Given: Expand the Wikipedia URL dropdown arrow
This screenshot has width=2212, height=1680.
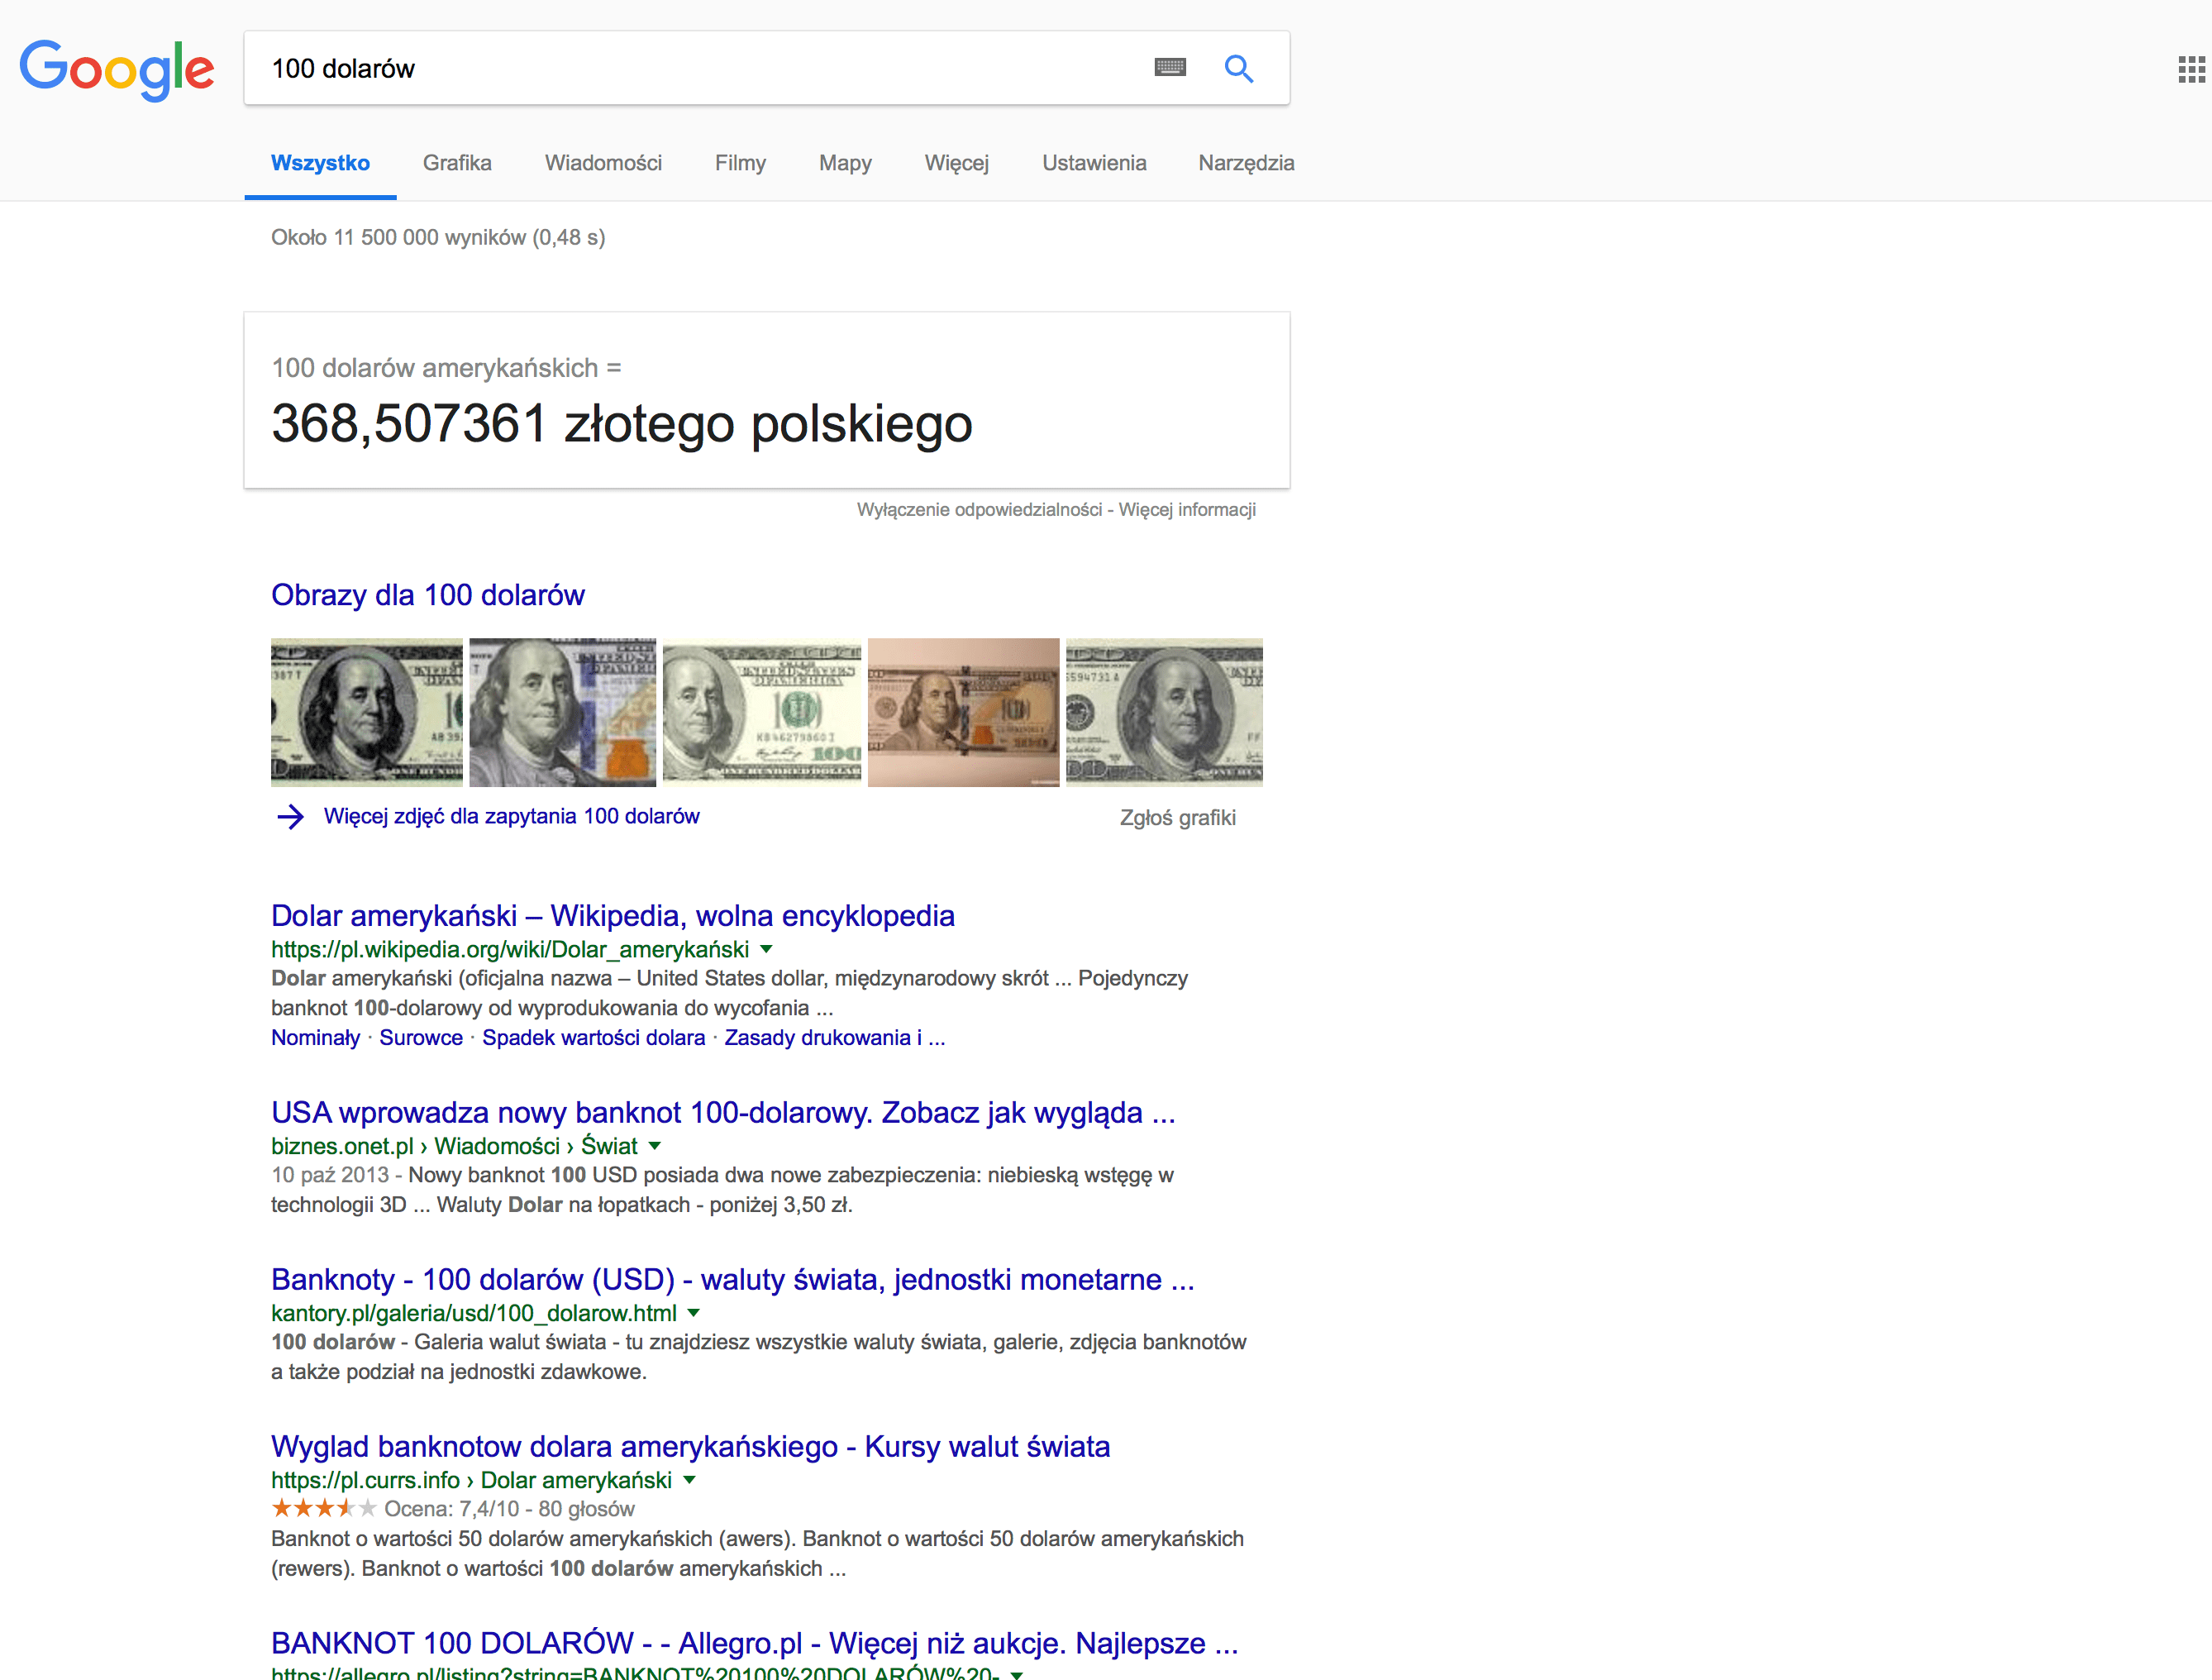Looking at the screenshot, I should pyautogui.click(x=766, y=949).
